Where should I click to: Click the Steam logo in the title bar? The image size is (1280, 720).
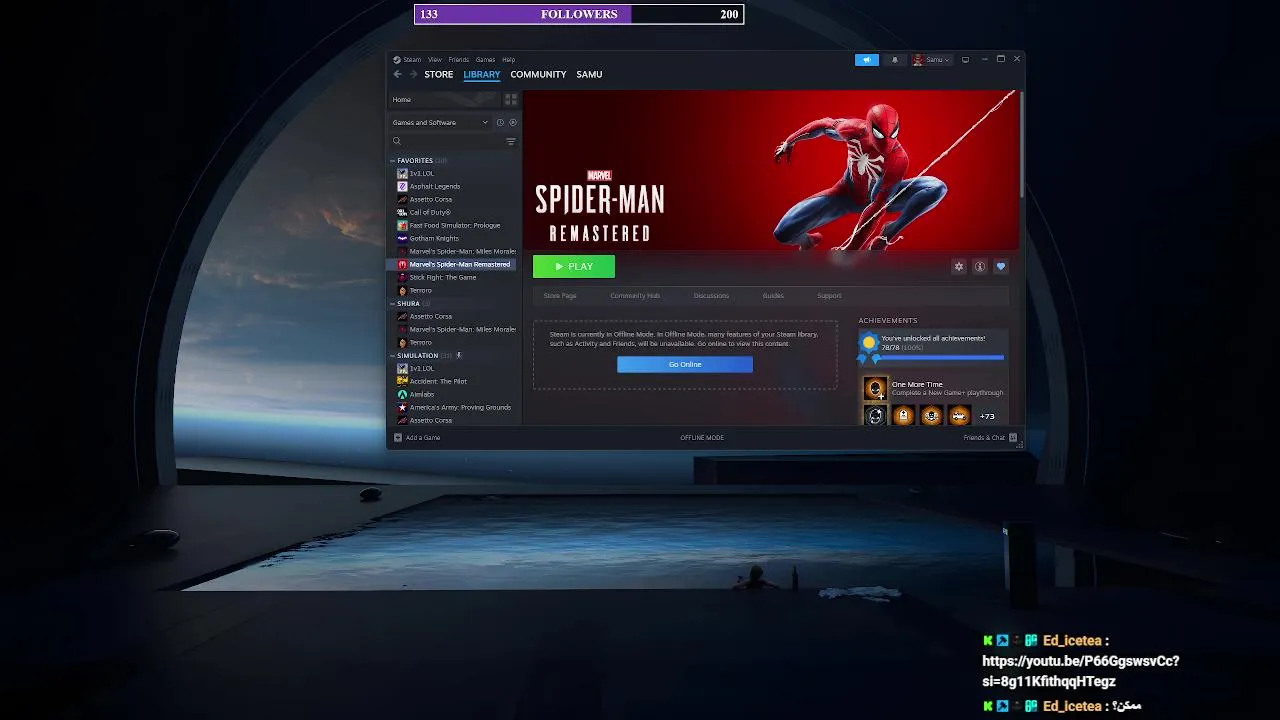click(397, 59)
